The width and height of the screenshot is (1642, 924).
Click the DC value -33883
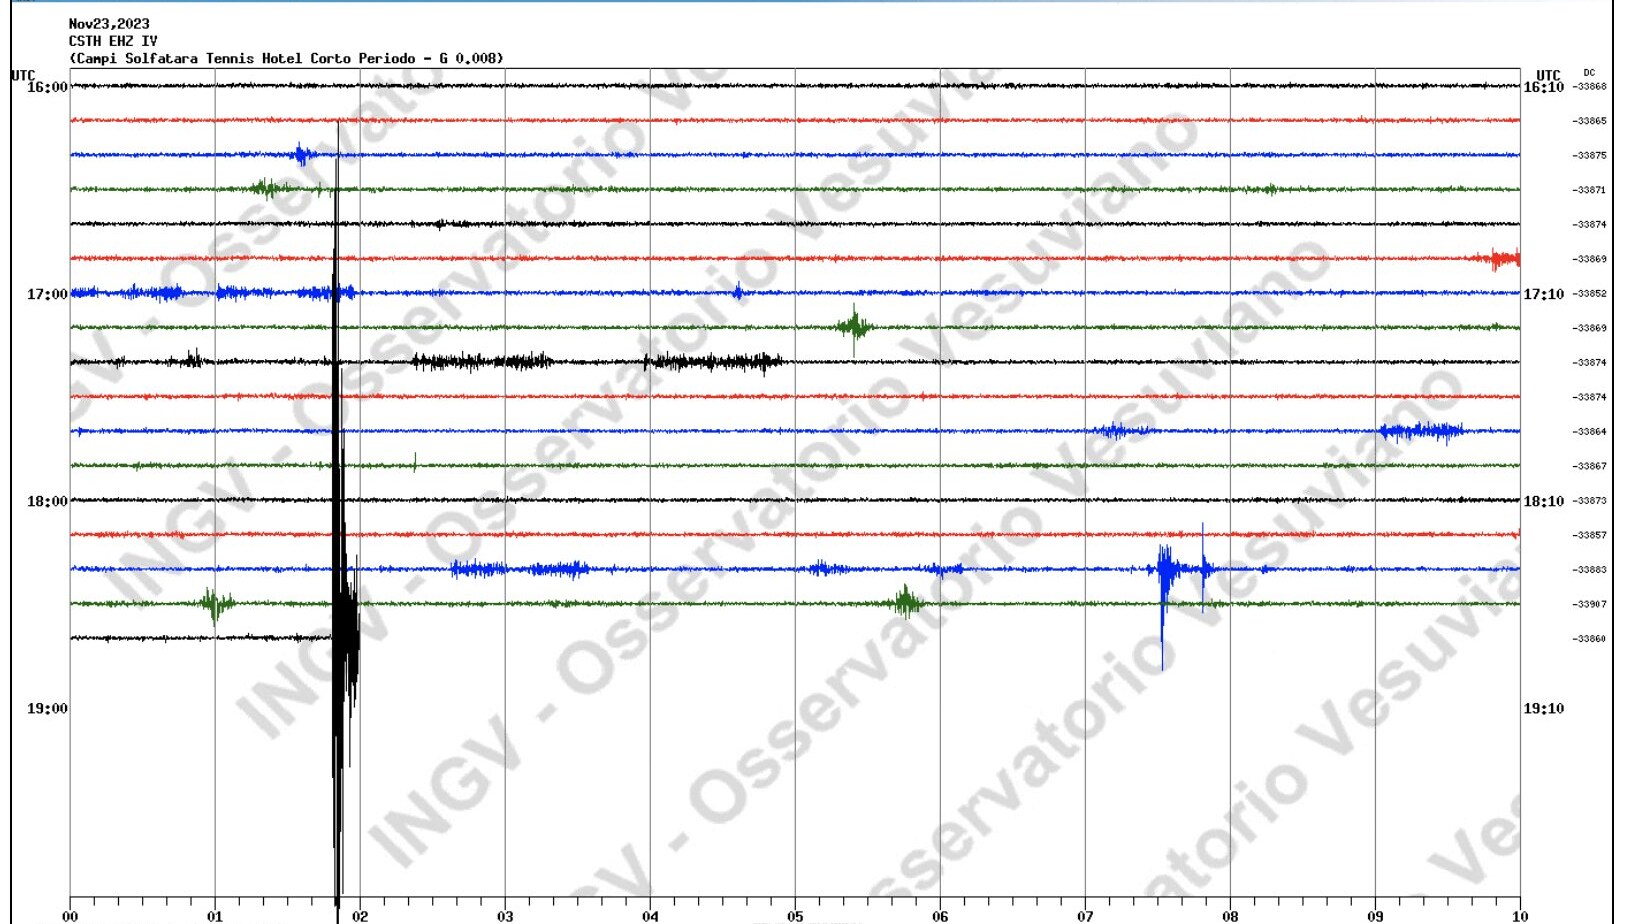(x=1590, y=570)
